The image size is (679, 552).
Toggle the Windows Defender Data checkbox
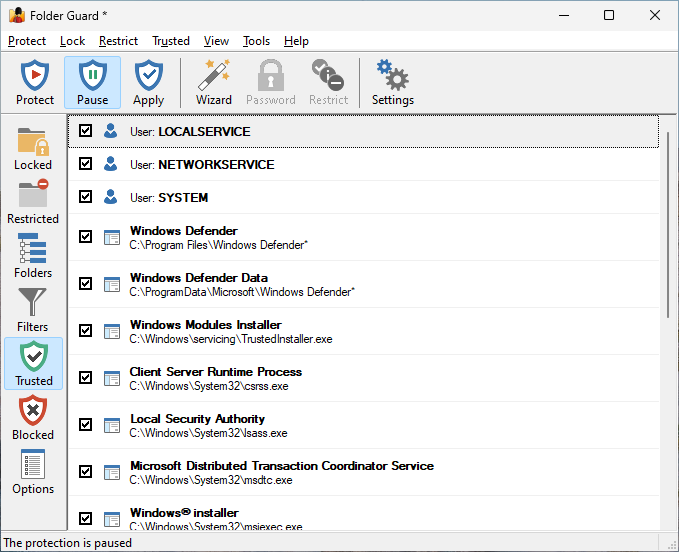85,283
